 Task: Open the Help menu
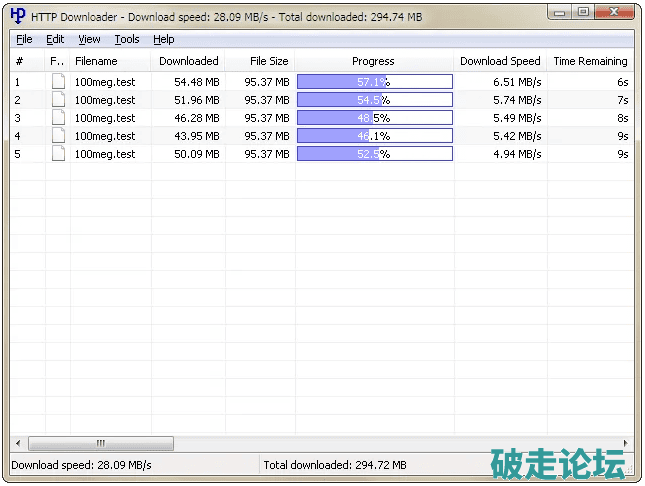164,39
